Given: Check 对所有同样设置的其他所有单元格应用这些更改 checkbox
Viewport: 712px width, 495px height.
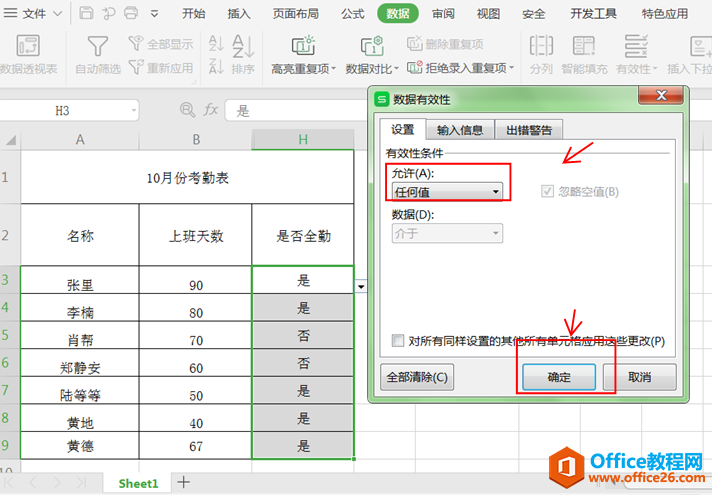Looking at the screenshot, I should coord(398,341).
